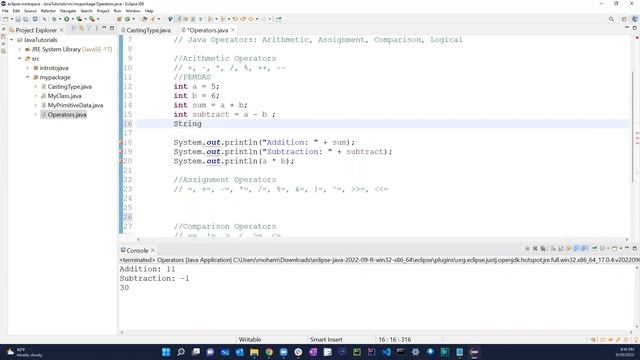Screen dimensions: 640x360
Task: Open Visual Studio Code from the taskbar
Action: (x=386, y=352)
